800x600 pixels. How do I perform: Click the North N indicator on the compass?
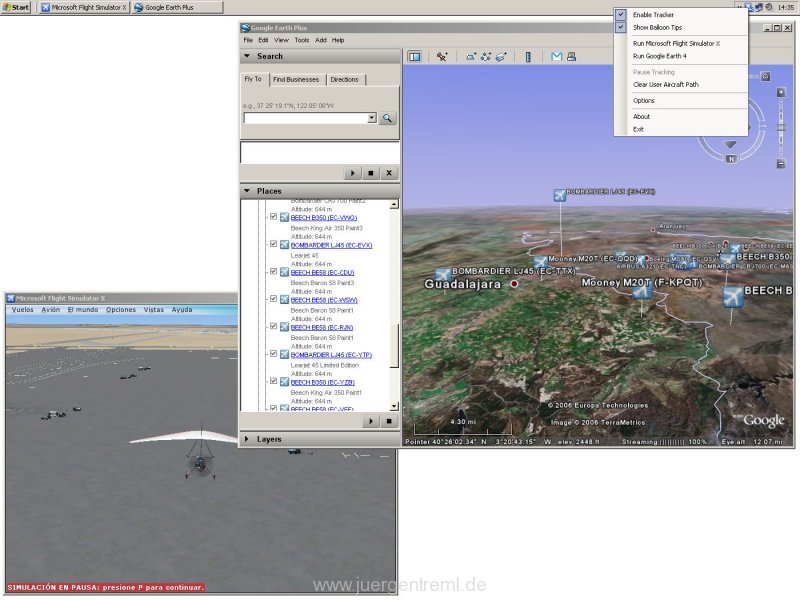[731, 159]
